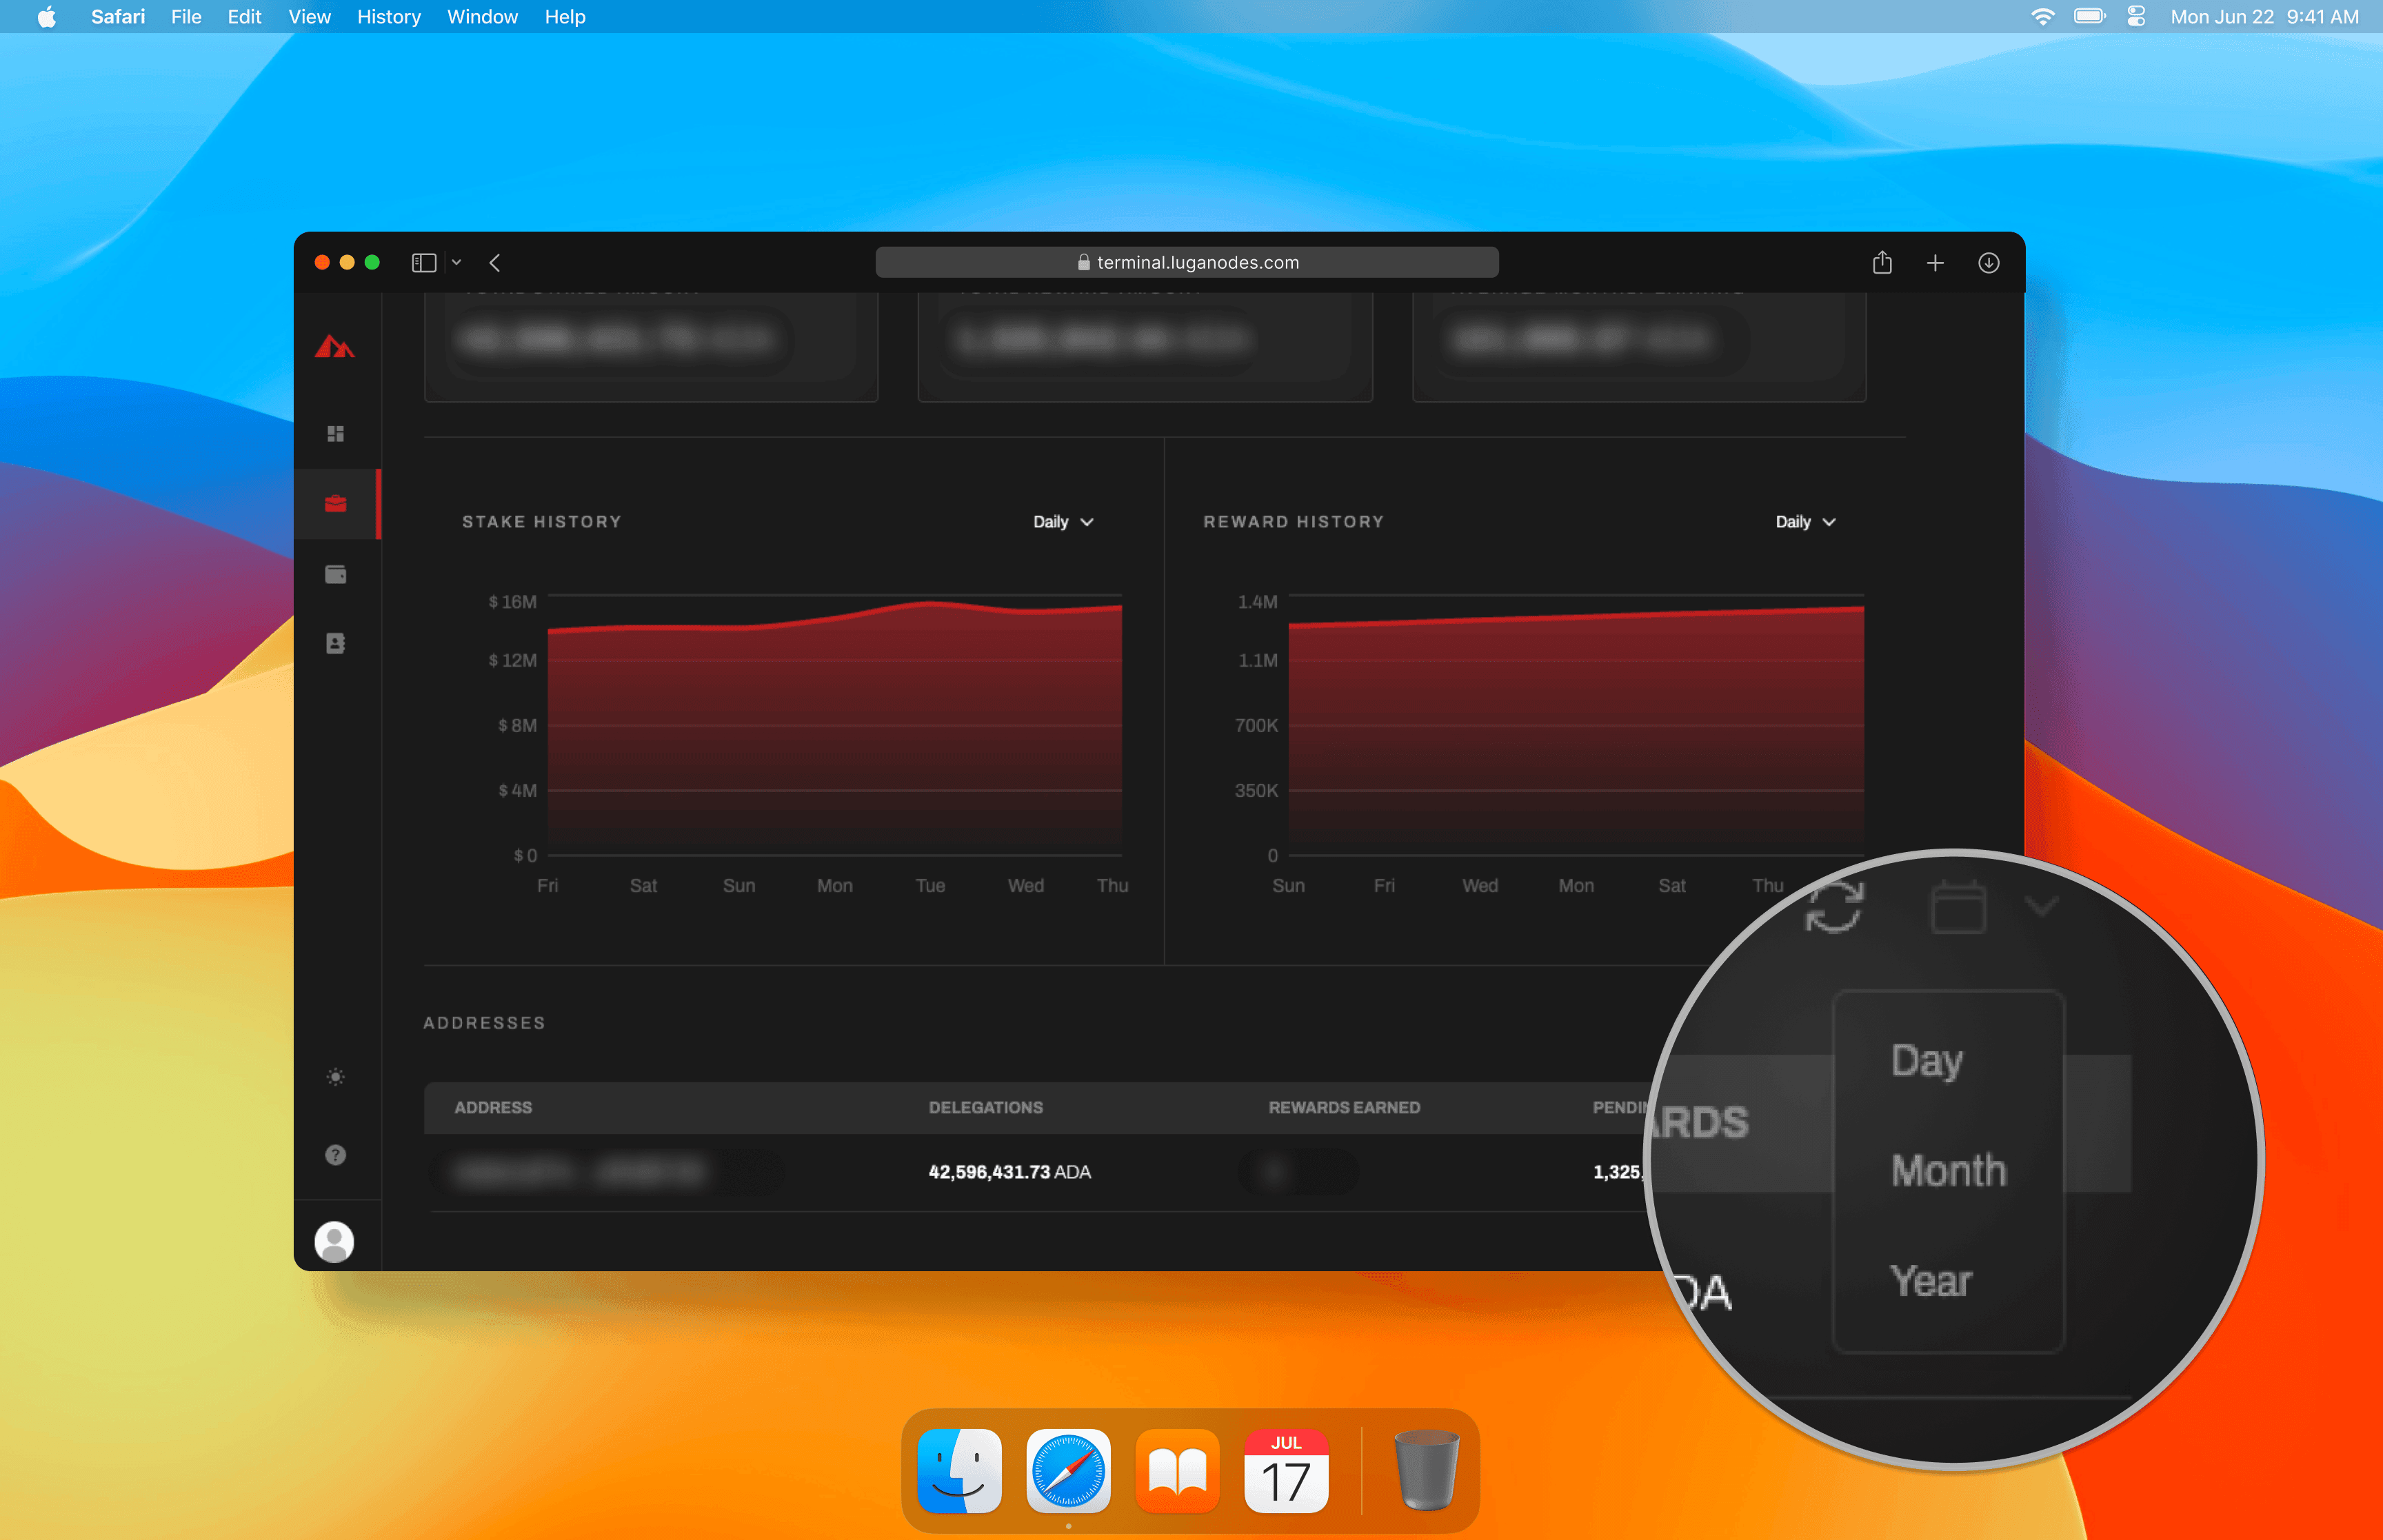Open Finder from the Dock
Screen dimensions: 2383x1540
point(960,1470)
